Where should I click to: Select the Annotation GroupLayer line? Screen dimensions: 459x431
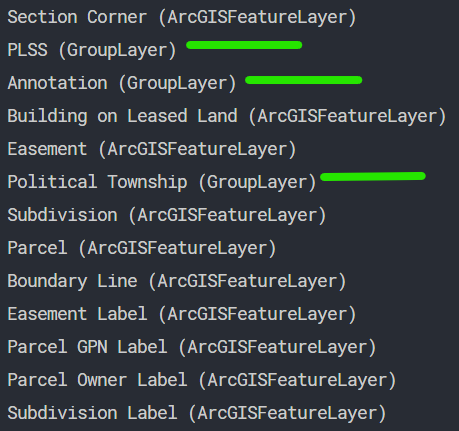click(x=122, y=83)
